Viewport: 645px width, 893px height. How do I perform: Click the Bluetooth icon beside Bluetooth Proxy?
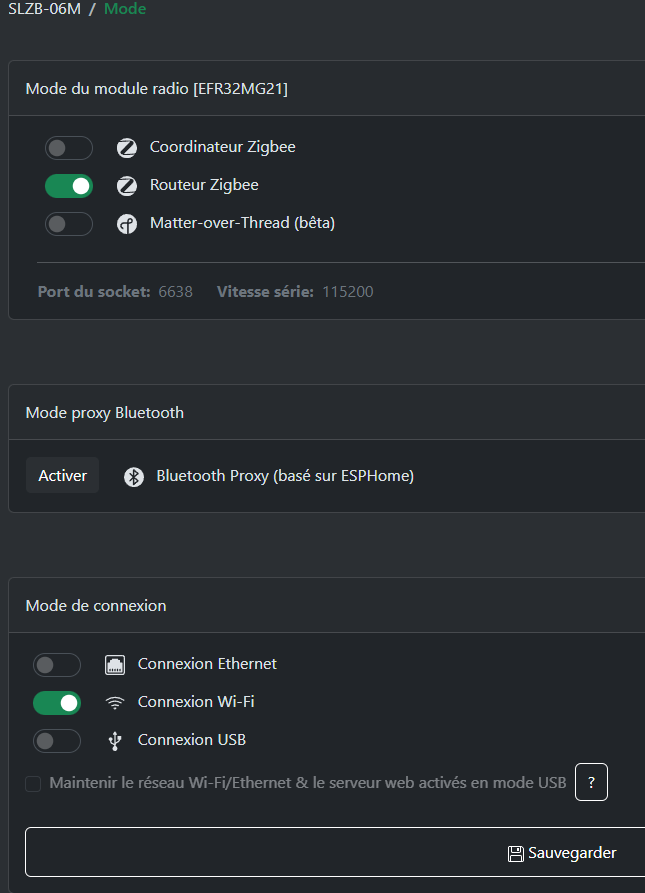pos(134,477)
